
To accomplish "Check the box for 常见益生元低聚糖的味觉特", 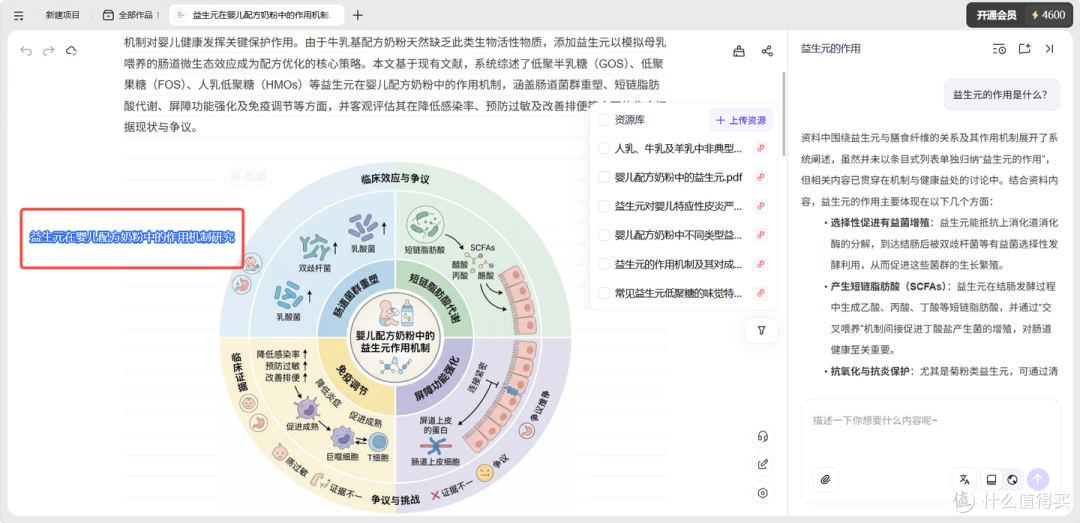I will pos(604,293).
